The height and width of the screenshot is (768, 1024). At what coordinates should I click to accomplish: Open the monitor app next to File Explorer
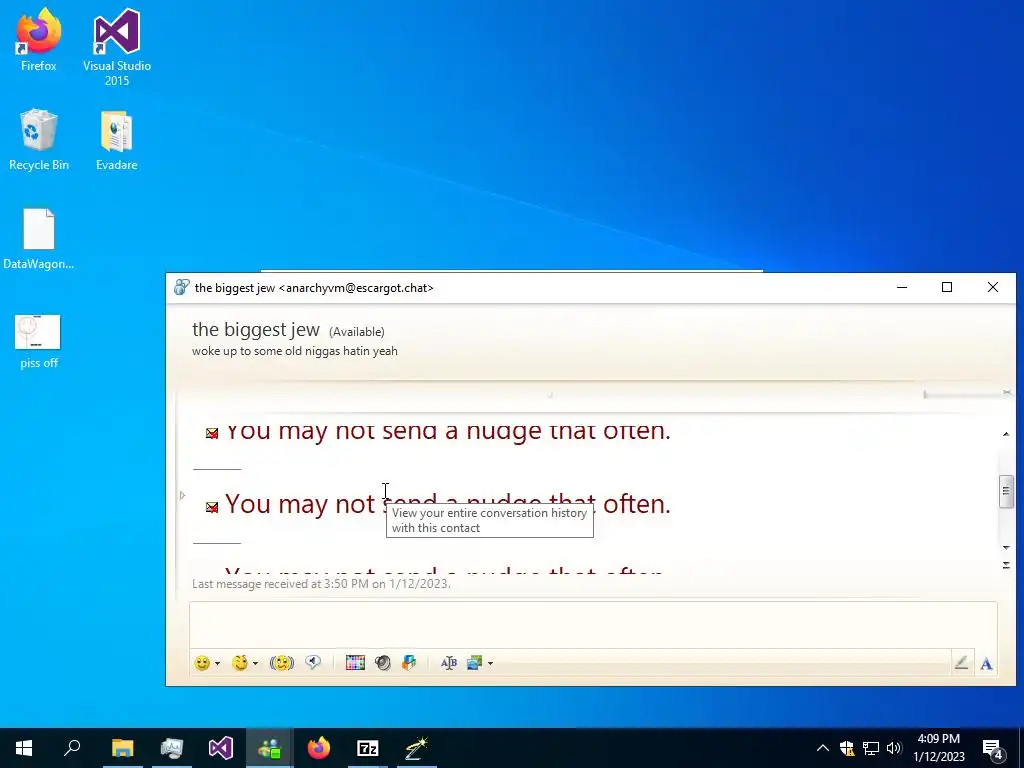[x=172, y=748]
